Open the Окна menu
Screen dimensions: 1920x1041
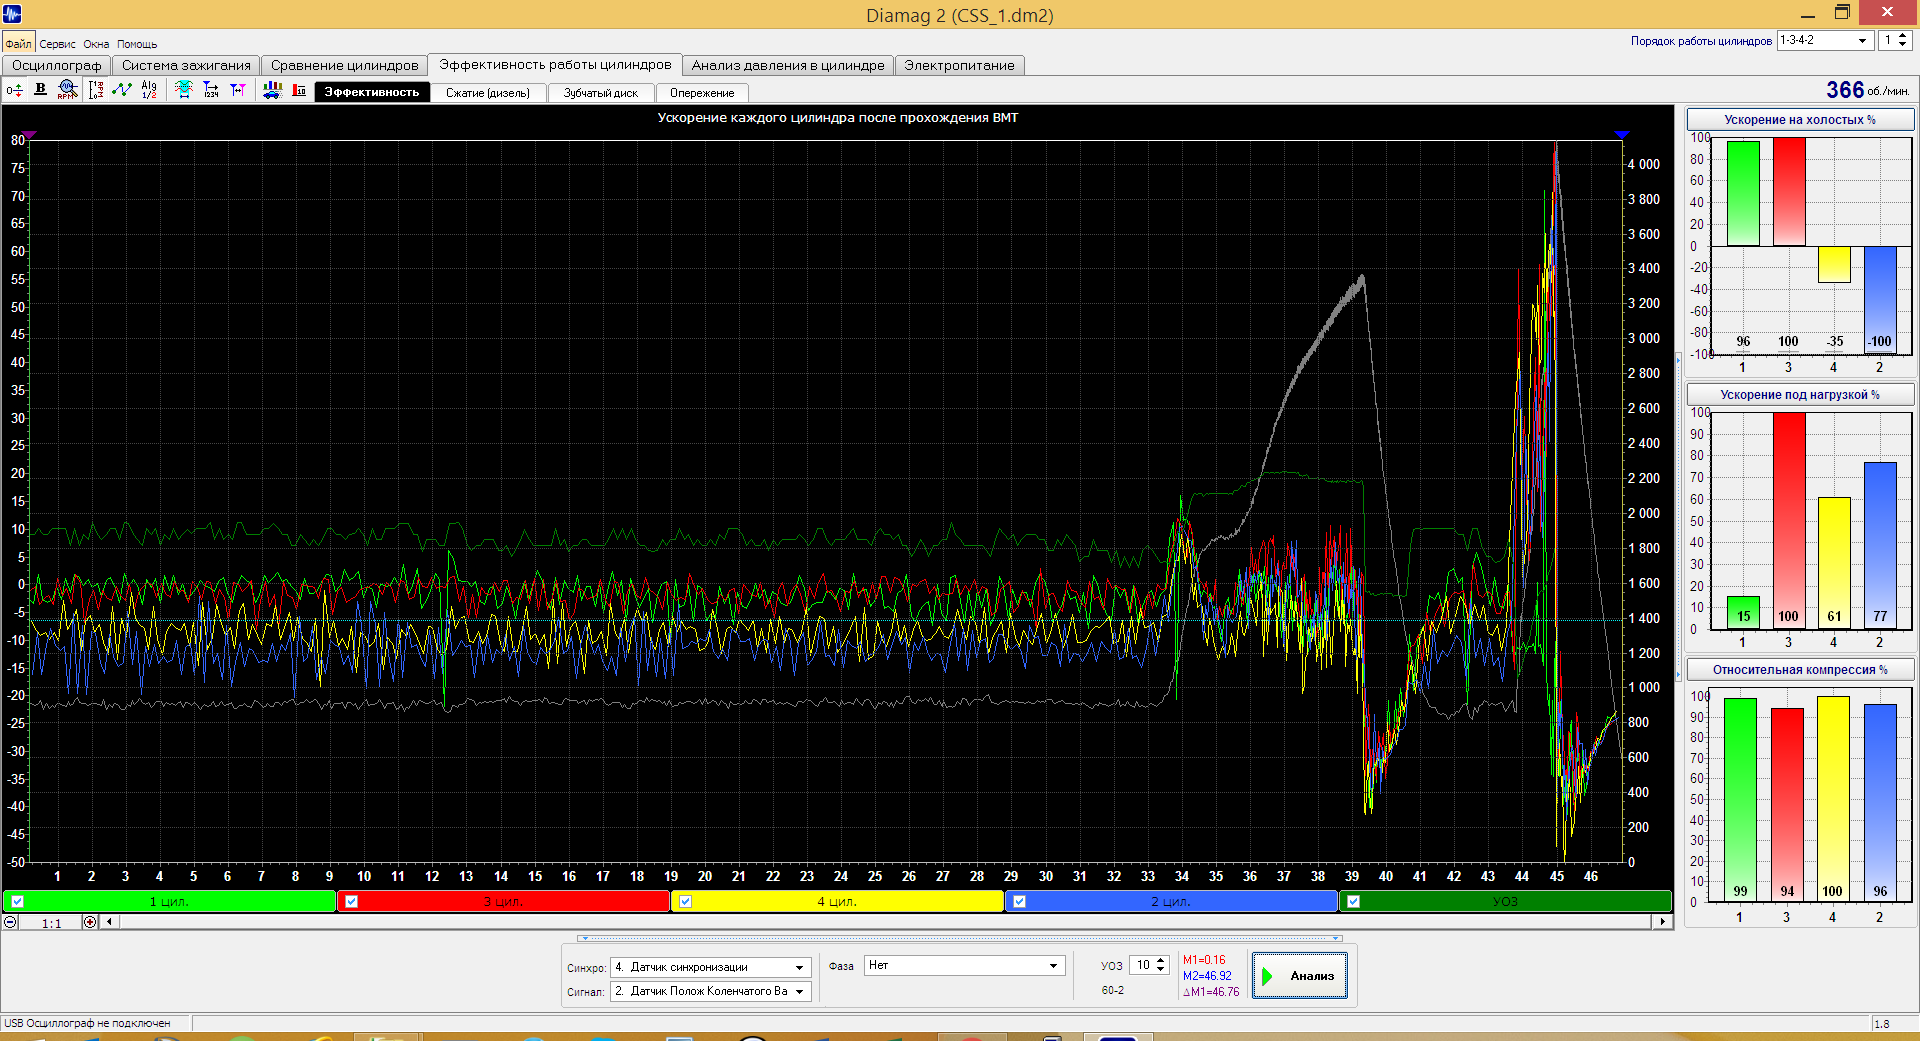(x=96, y=44)
